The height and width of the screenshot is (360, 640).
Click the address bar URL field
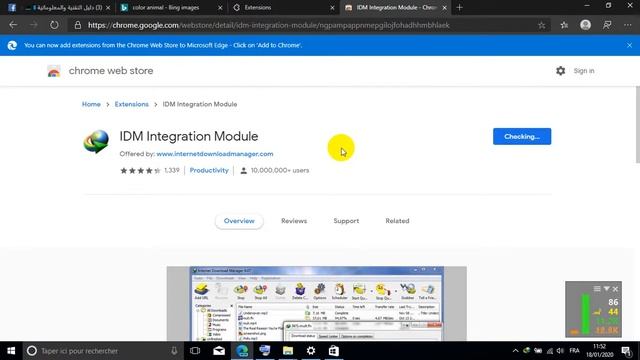coord(310,25)
